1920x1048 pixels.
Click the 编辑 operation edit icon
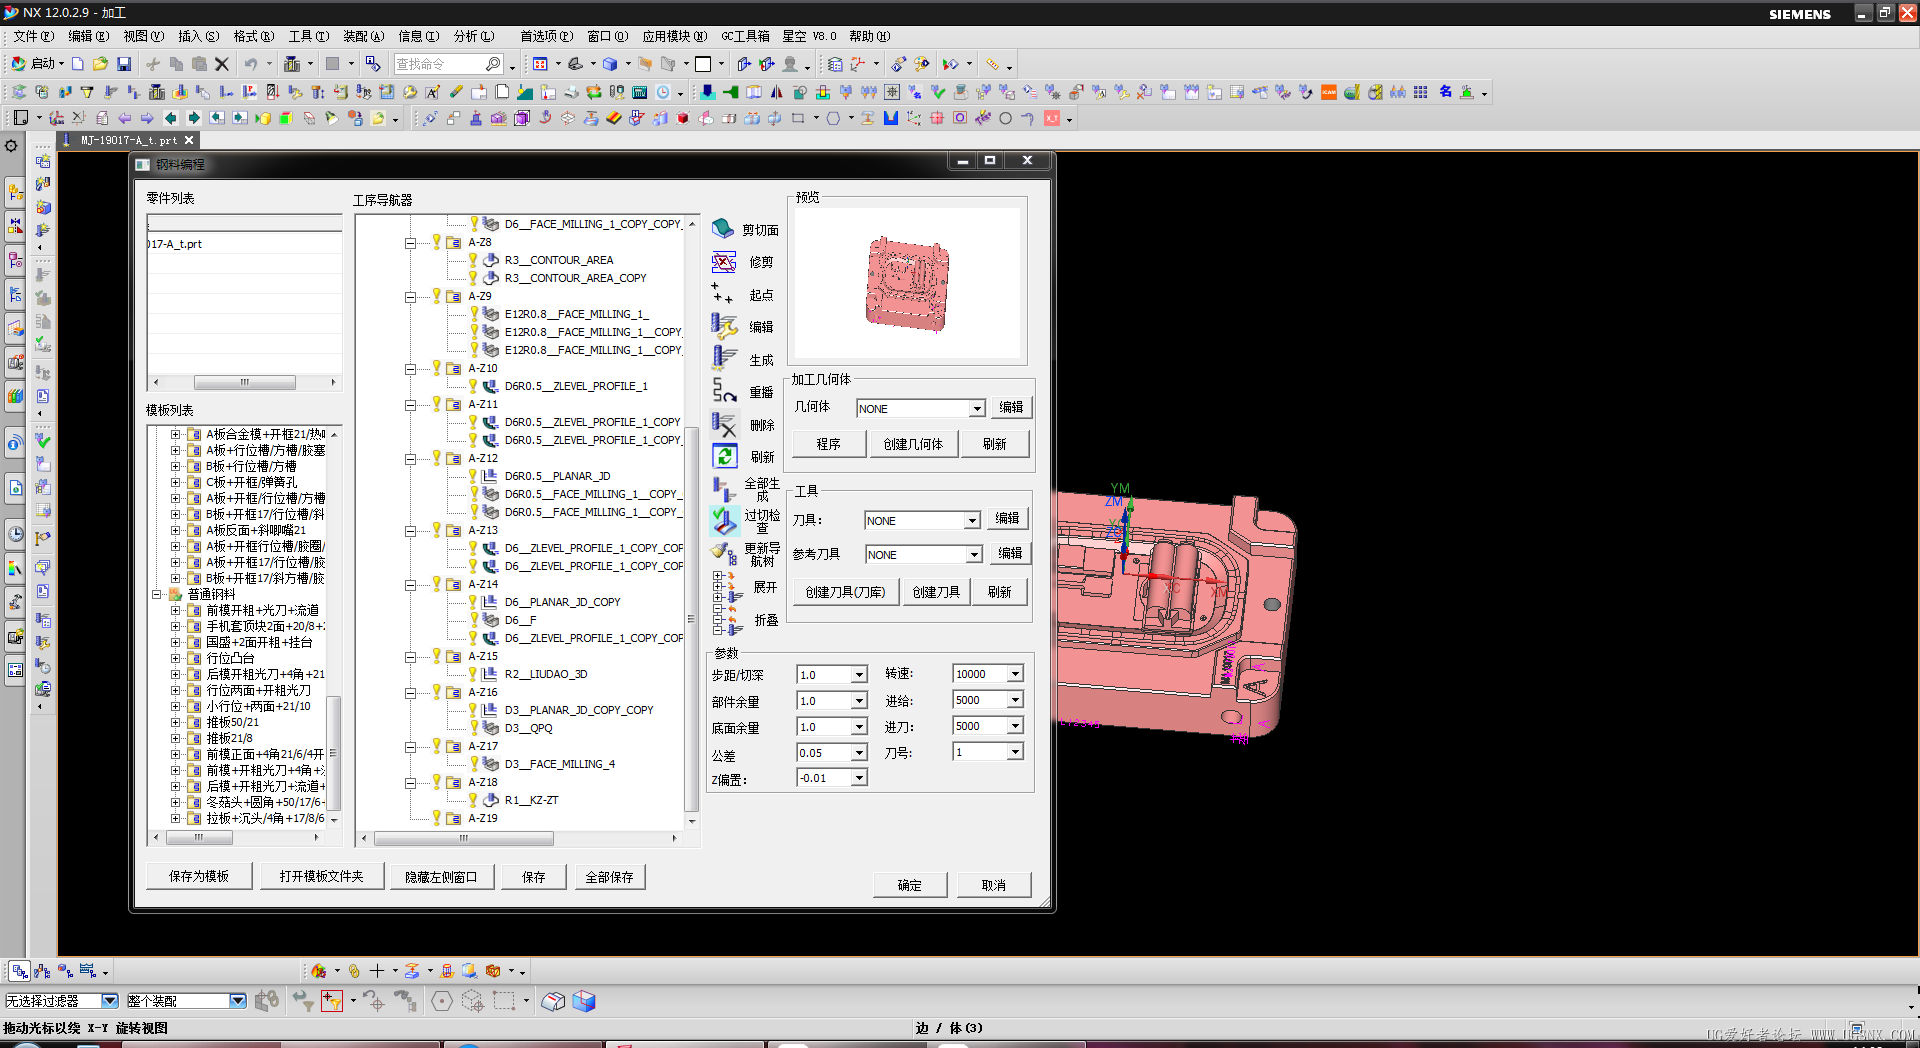[724, 326]
